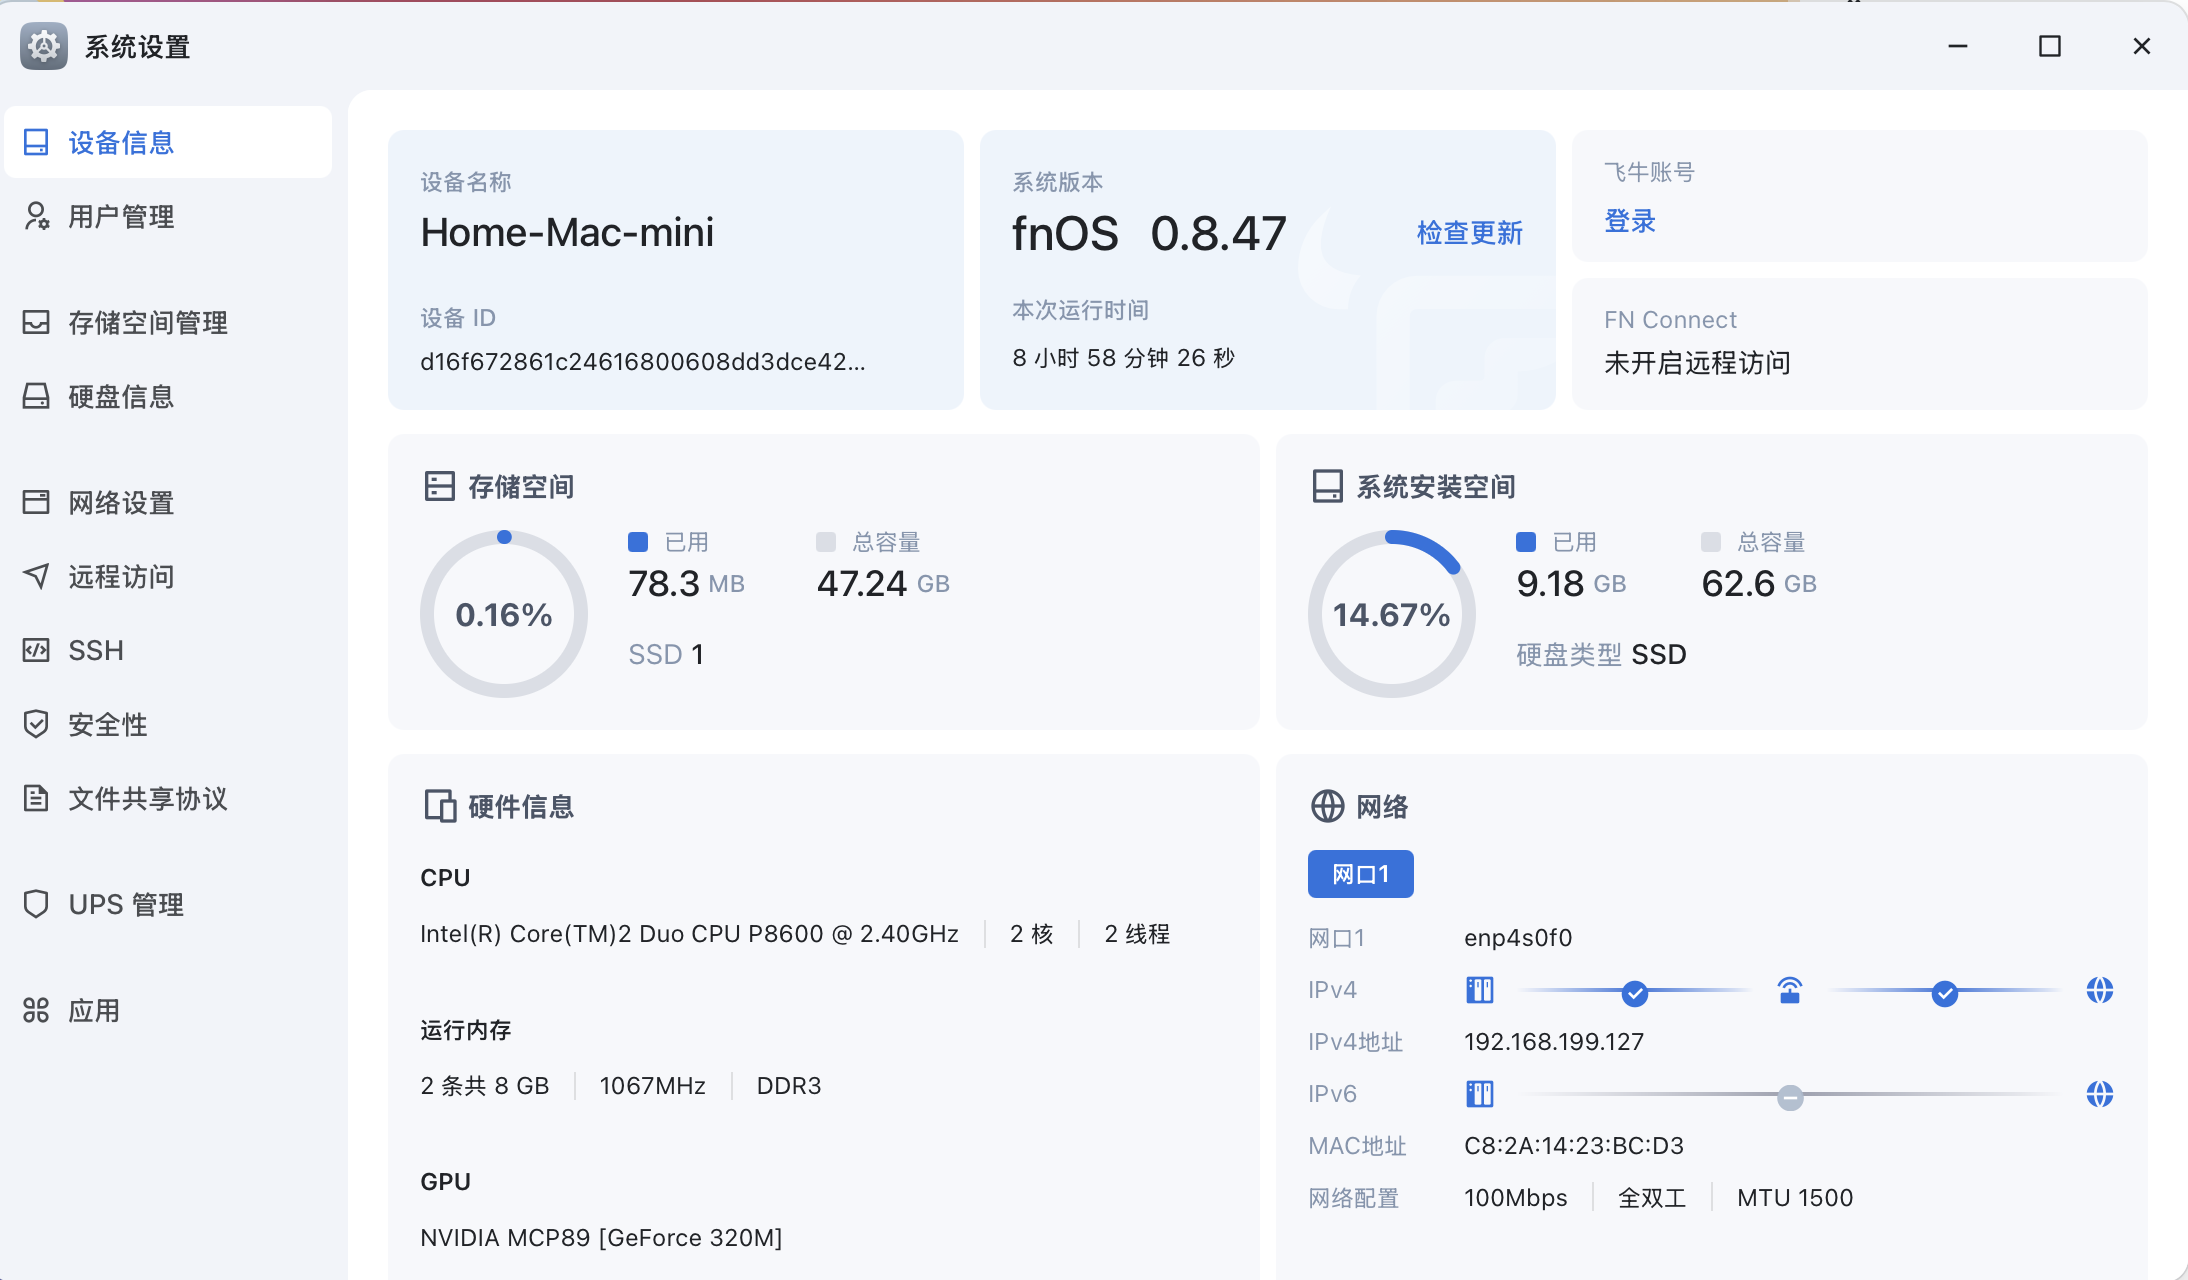Click the 存储空间管理 storage icon
The height and width of the screenshot is (1280, 2188).
36,322
